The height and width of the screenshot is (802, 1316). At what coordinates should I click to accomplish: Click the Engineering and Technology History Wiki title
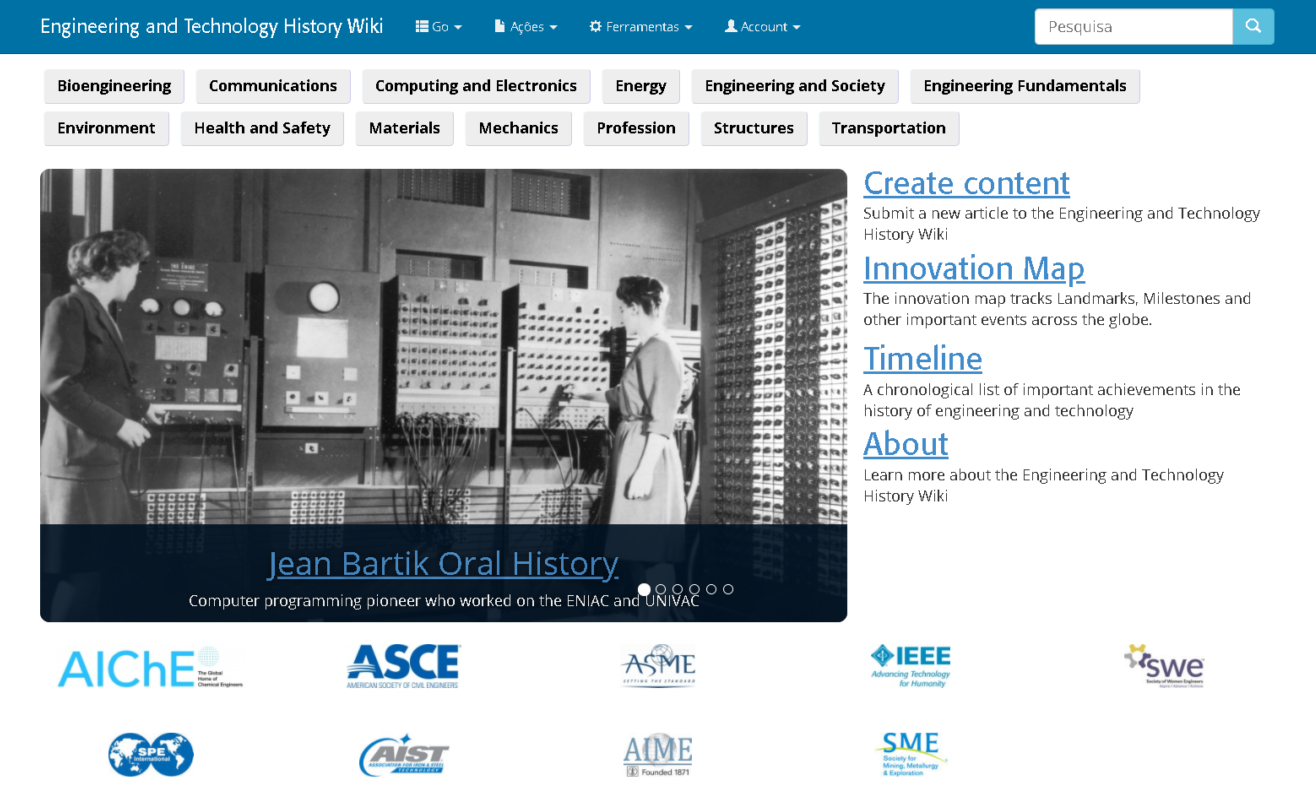click(x=212, y=26)
